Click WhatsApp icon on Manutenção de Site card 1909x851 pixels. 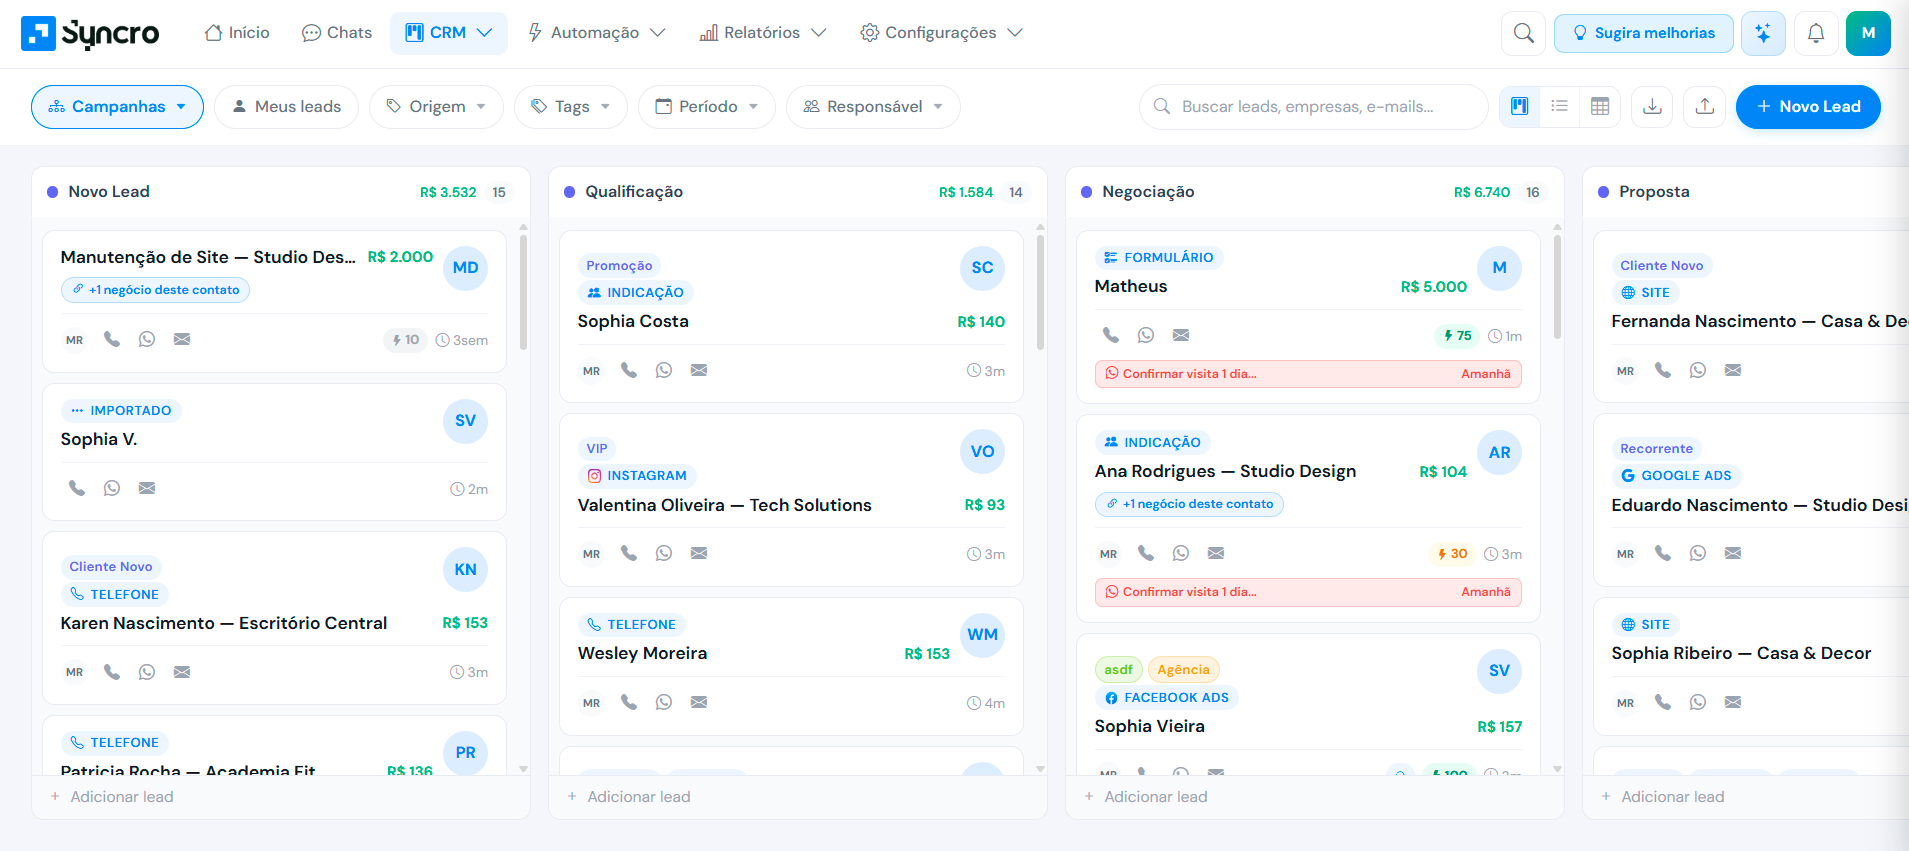147,339
